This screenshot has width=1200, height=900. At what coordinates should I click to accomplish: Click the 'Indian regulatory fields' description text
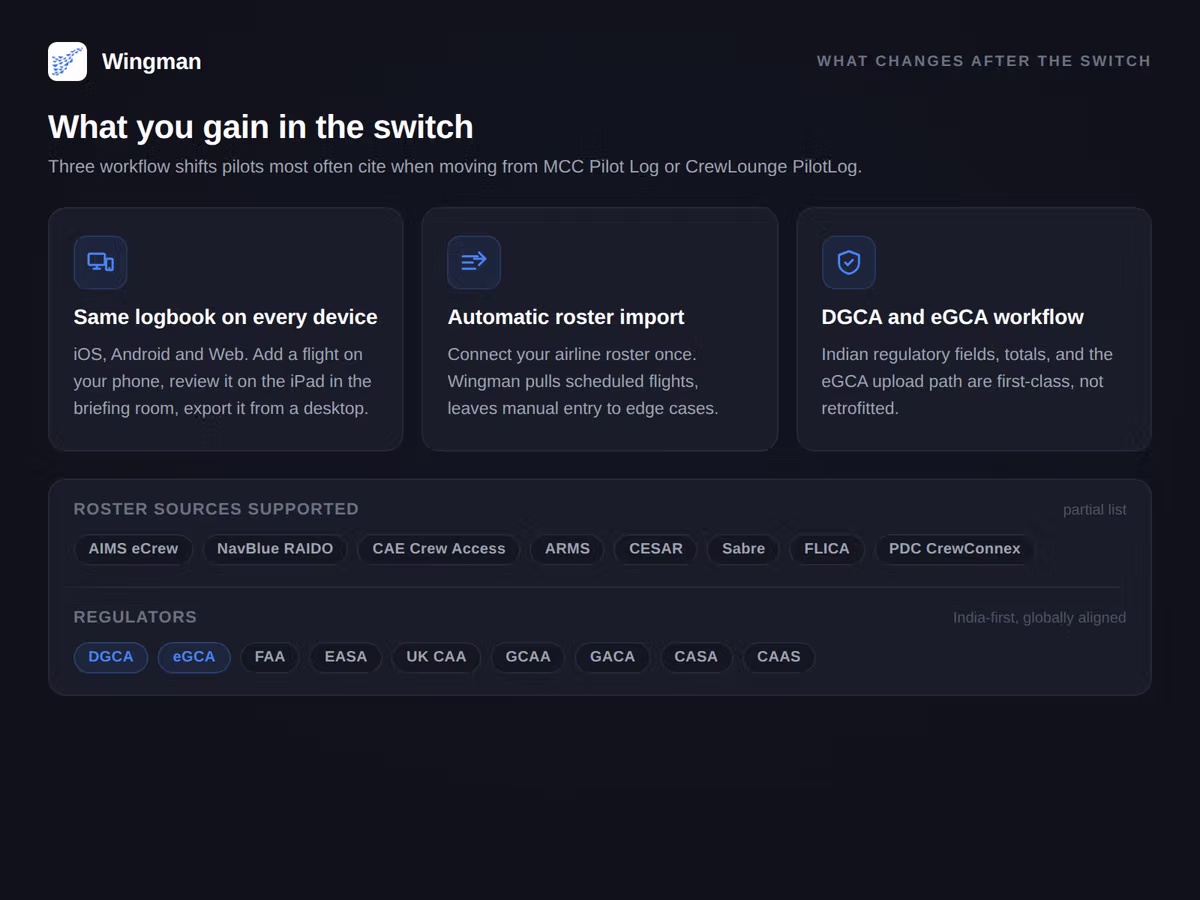(967, 381)
